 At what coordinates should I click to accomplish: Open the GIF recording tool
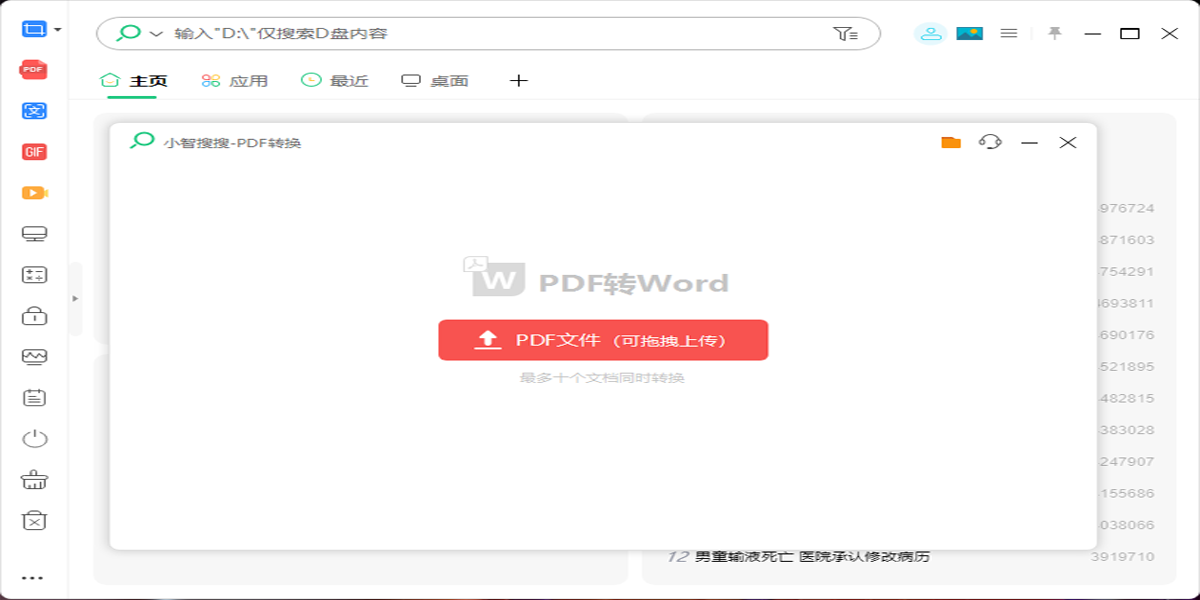pos(34,152)
